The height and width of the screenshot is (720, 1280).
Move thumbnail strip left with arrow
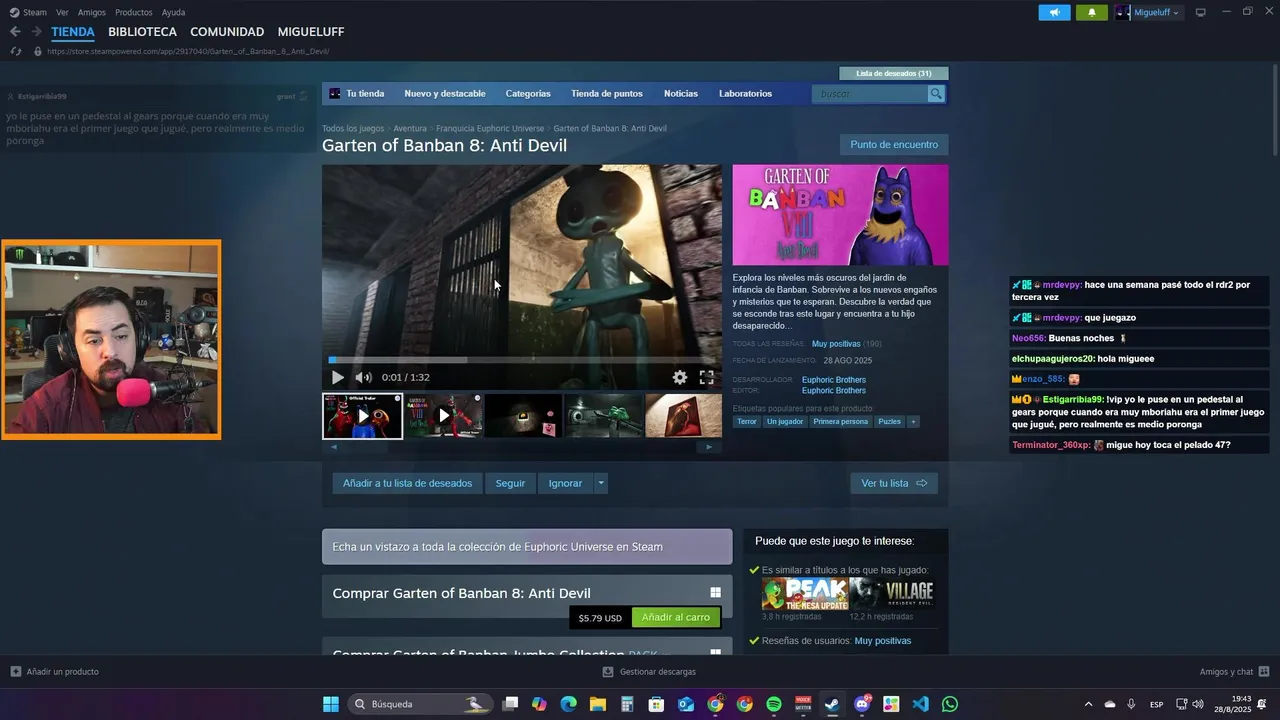coord(333,447)
